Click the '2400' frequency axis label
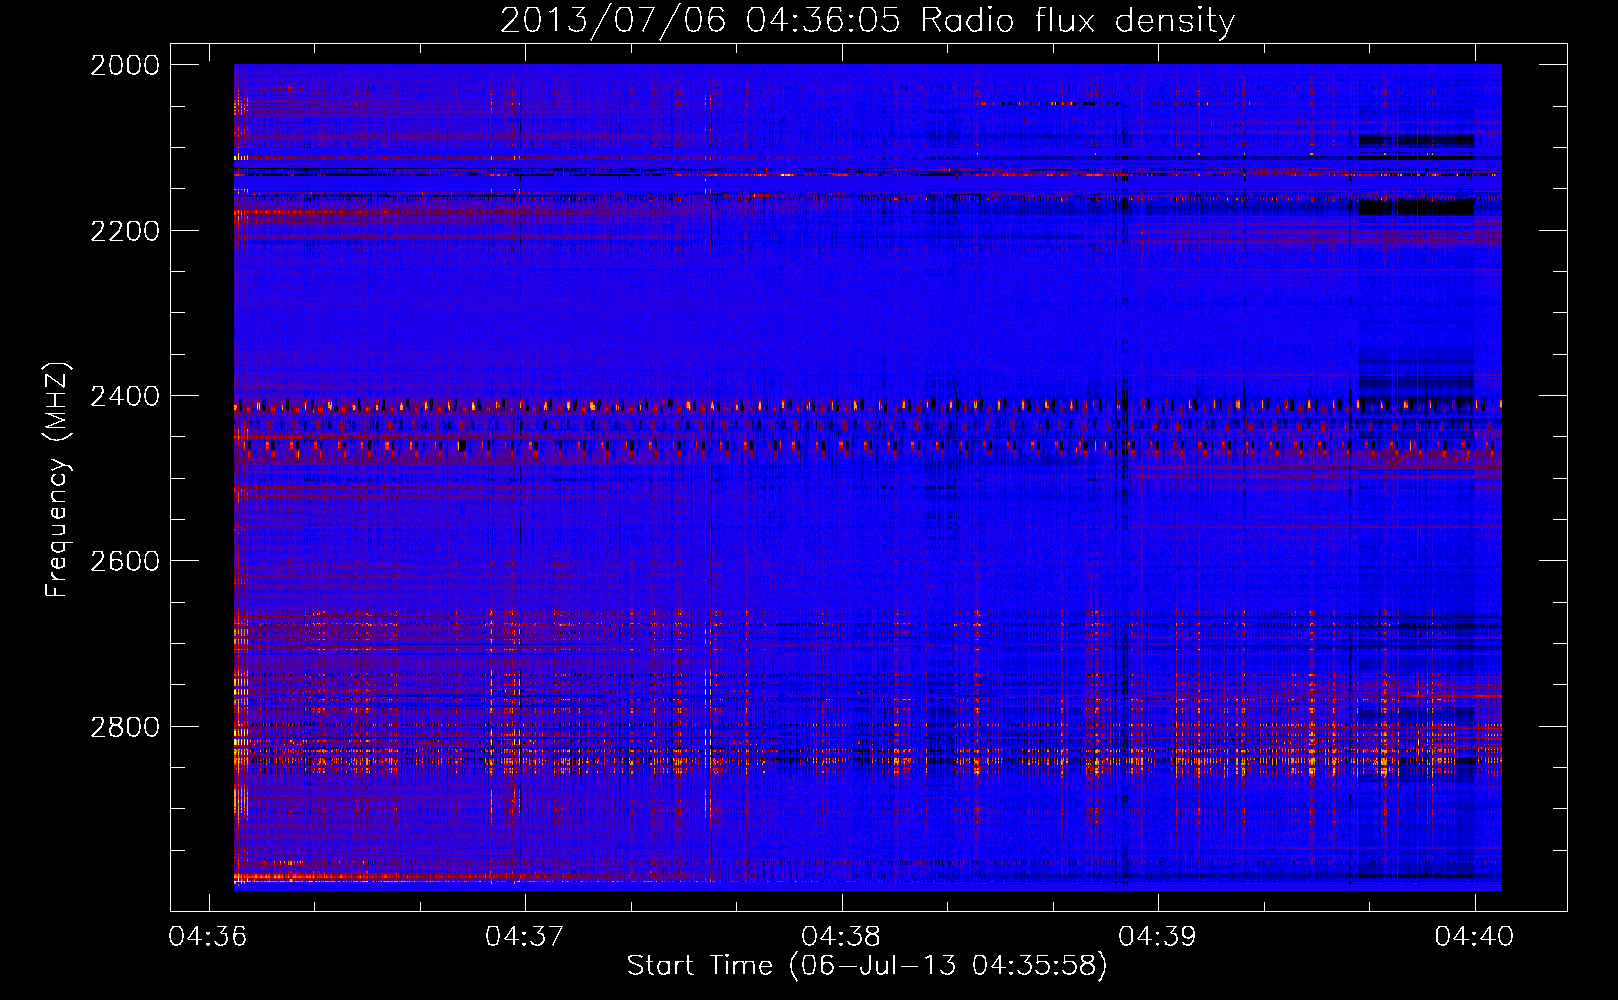This screenshot has height=1000, width=1618. (x=125, y=396)
